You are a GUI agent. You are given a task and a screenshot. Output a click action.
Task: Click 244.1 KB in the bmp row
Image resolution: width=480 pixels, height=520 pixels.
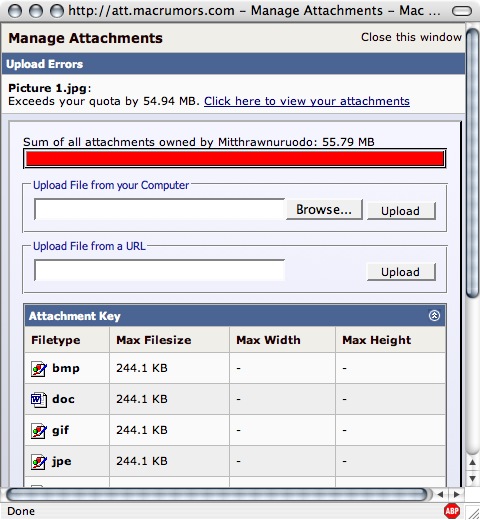[142, 368]
